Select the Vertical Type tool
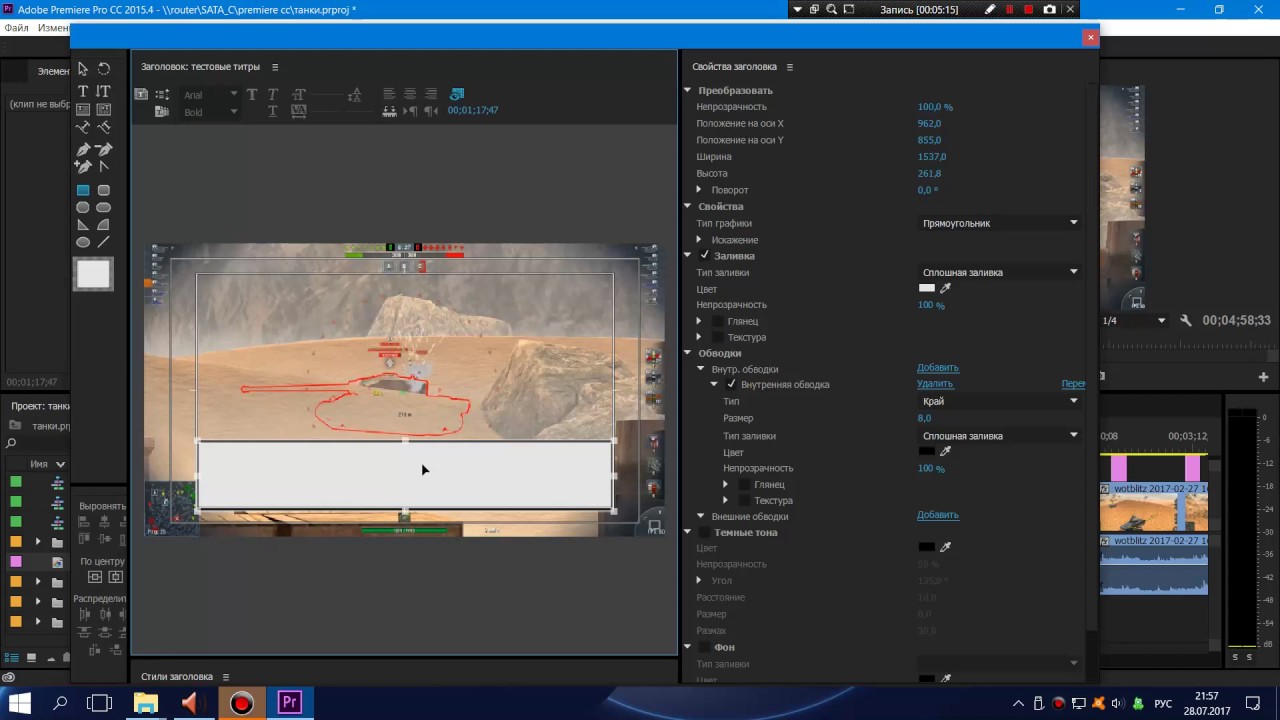 click(103, 91)
